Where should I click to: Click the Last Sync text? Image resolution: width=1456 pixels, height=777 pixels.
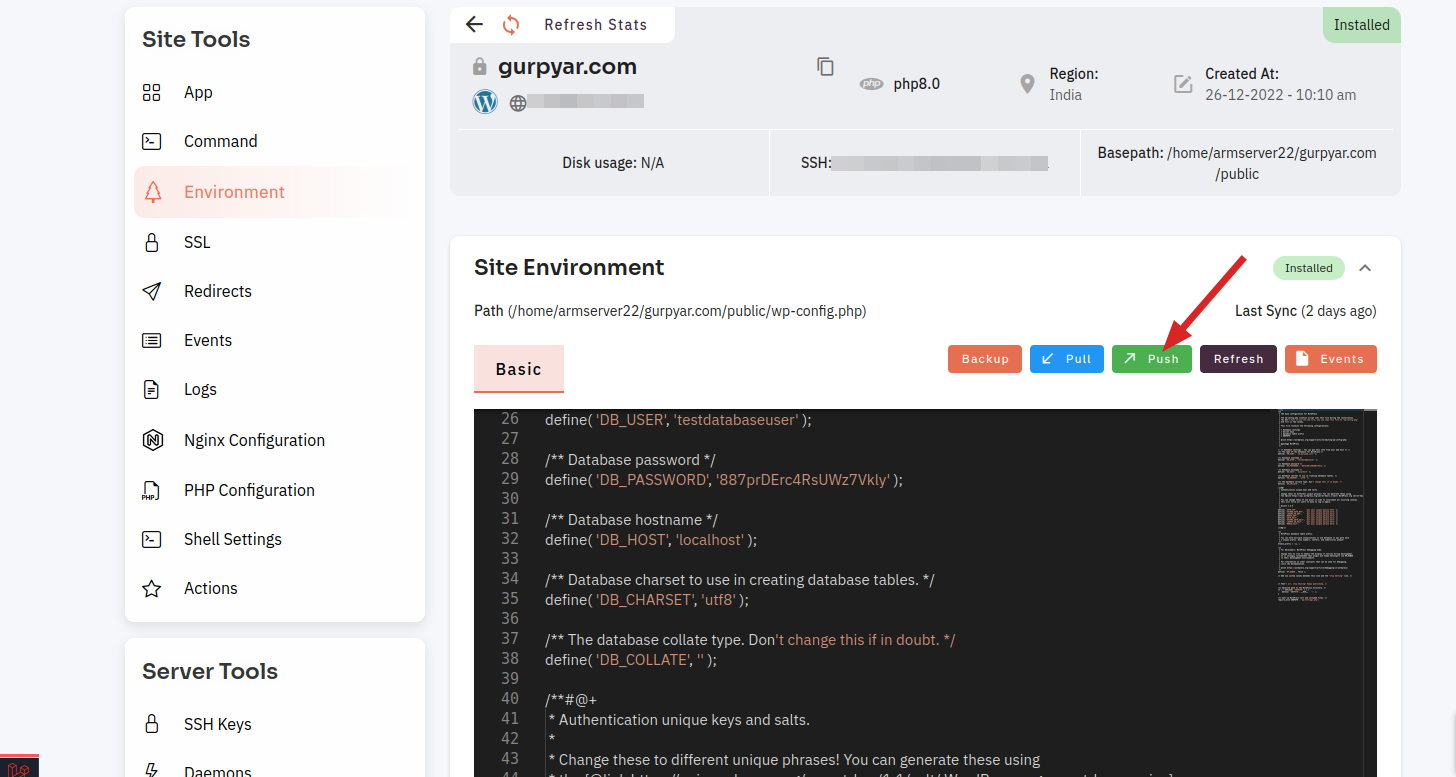[1306, 311]
